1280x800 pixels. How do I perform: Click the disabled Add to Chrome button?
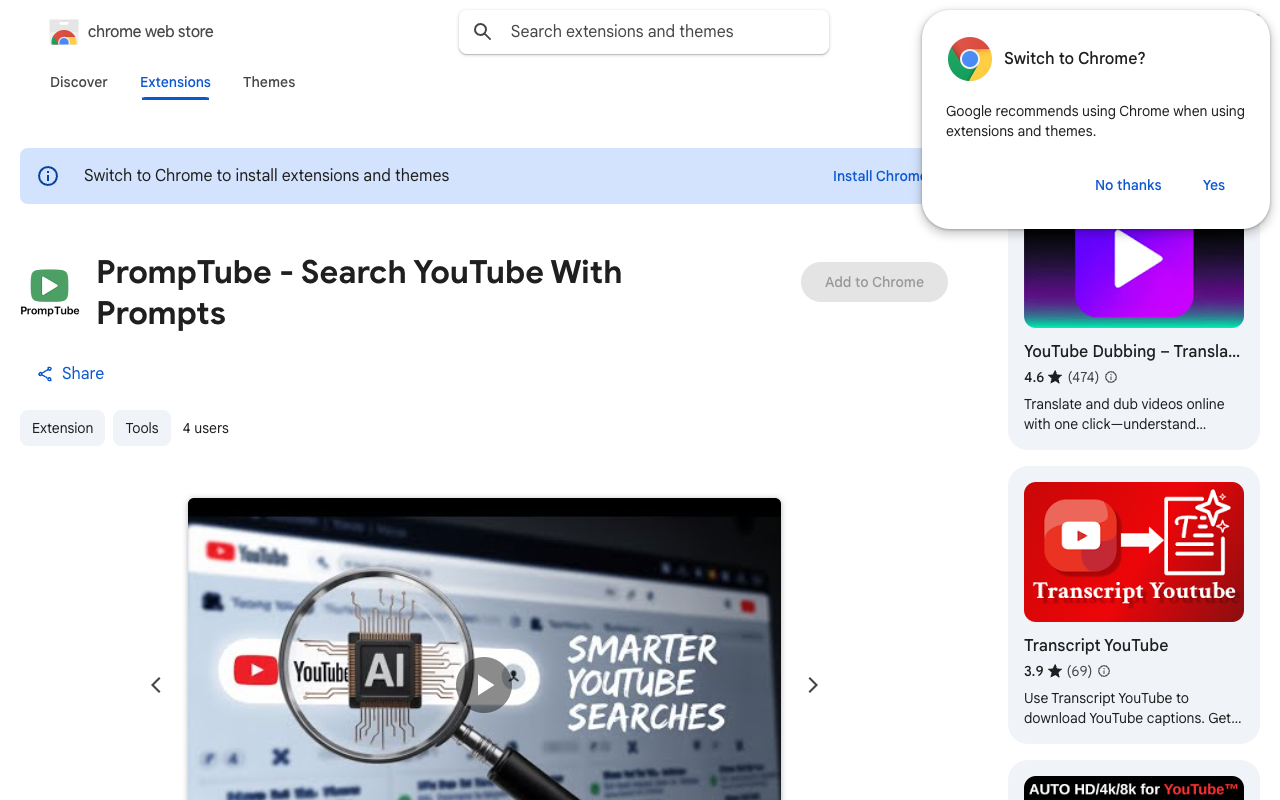[x=874, y=282]
